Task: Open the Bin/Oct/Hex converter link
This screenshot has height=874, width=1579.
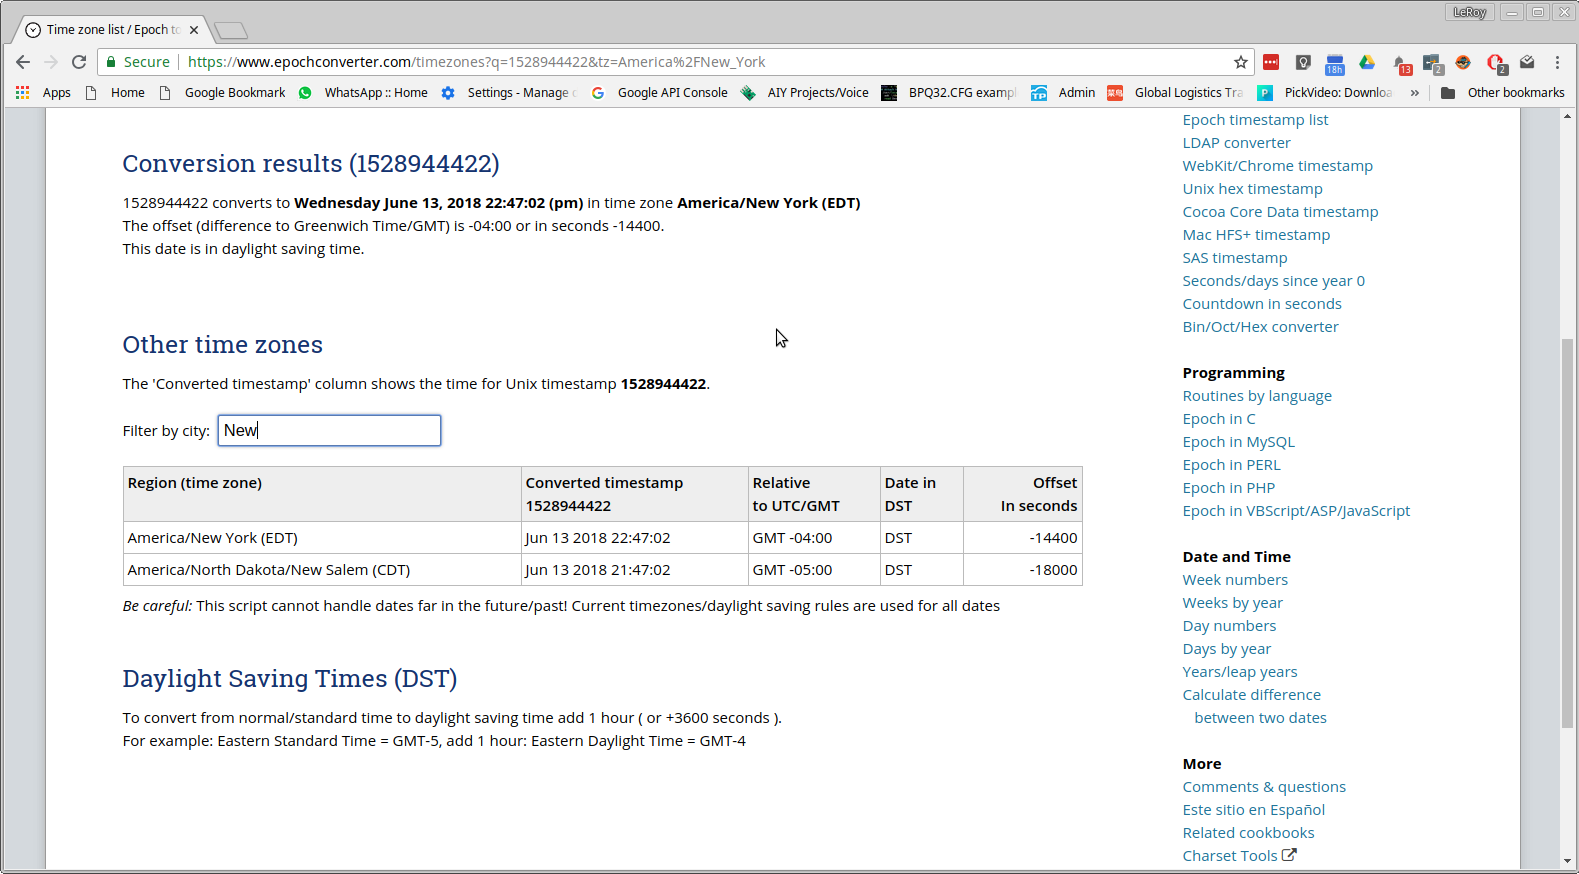Action: pos(1260,327)
